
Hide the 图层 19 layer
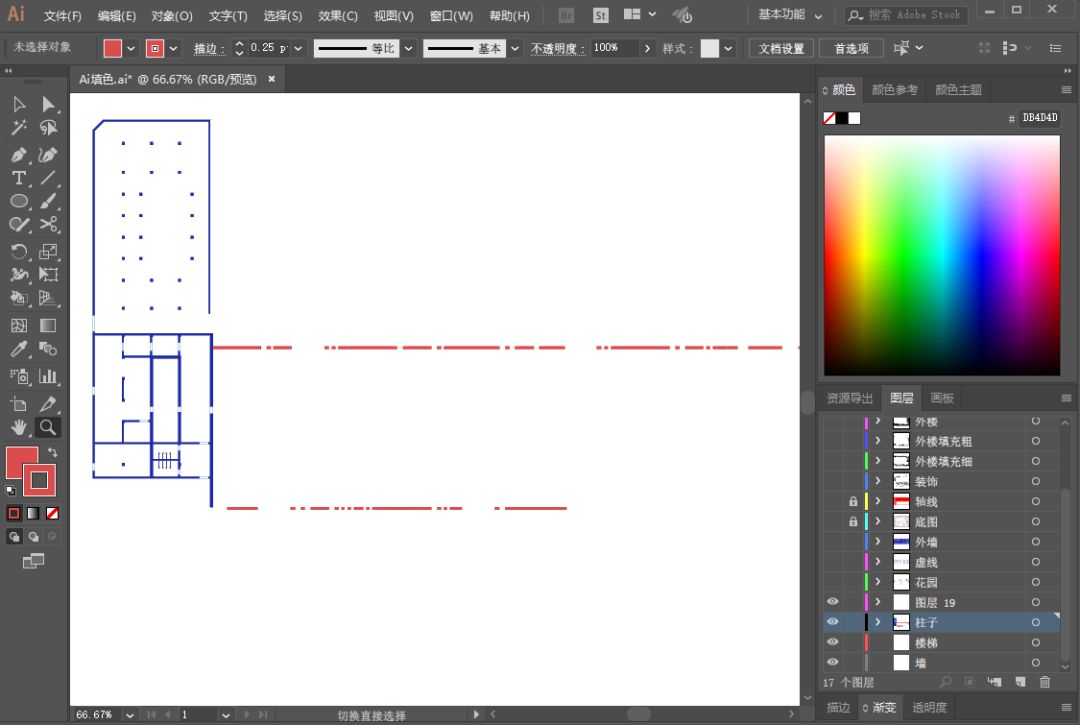point(833,602)
